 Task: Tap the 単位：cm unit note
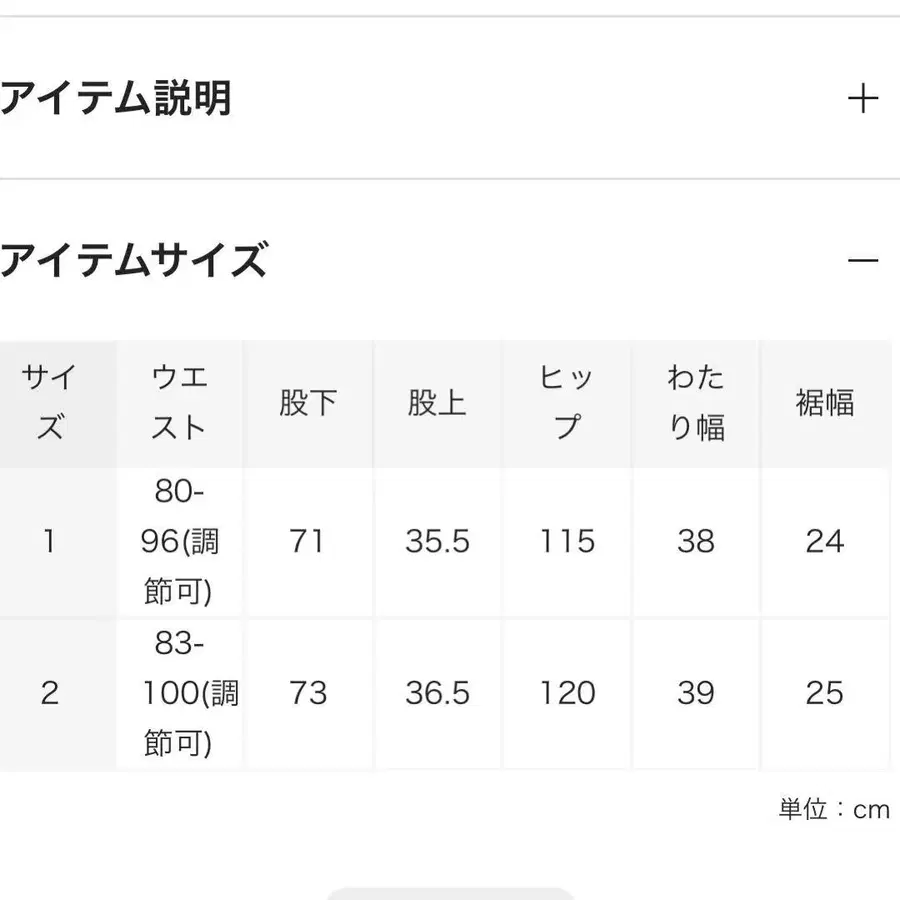(834, 809)
